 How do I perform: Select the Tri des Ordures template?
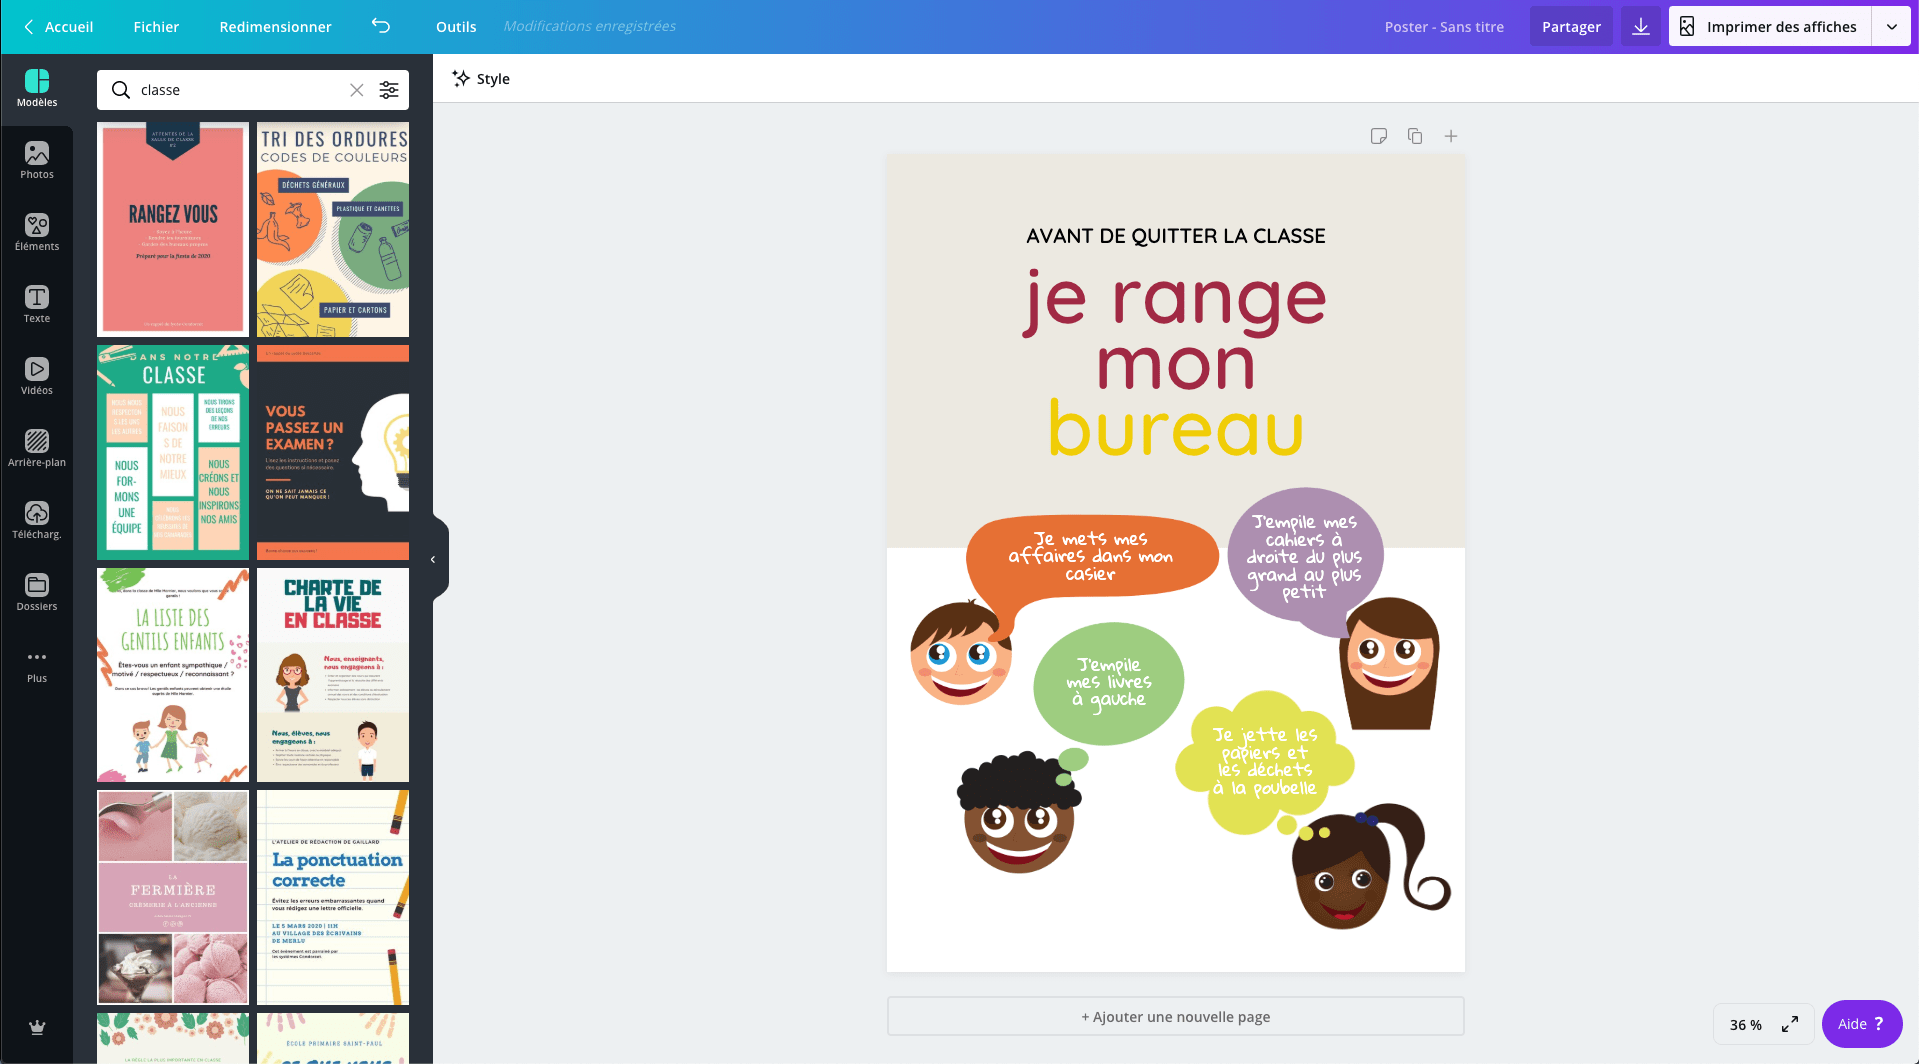click(333, 230)
